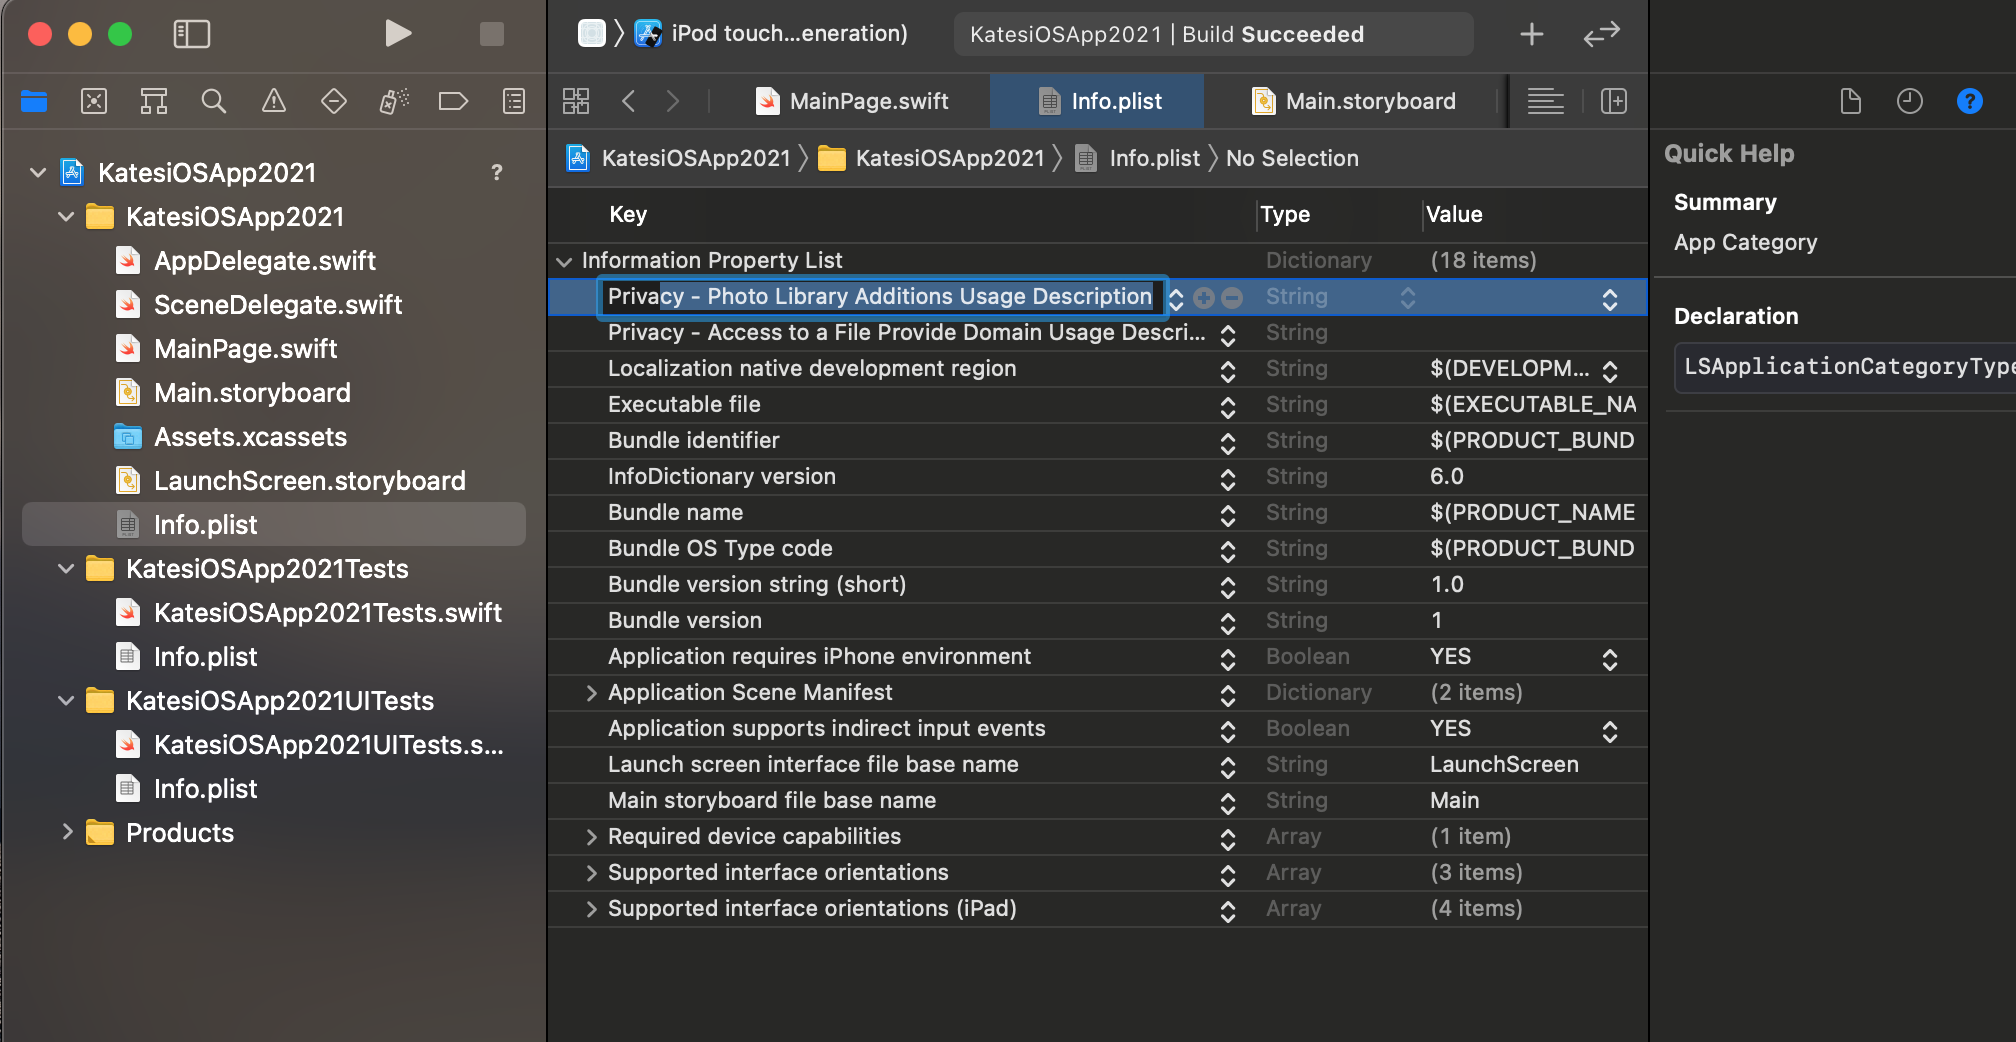The height and width of the screenshot is (1042, 2016).
Task: Switch to Main.storyboard tab
Action: (x=1354, y=101)
